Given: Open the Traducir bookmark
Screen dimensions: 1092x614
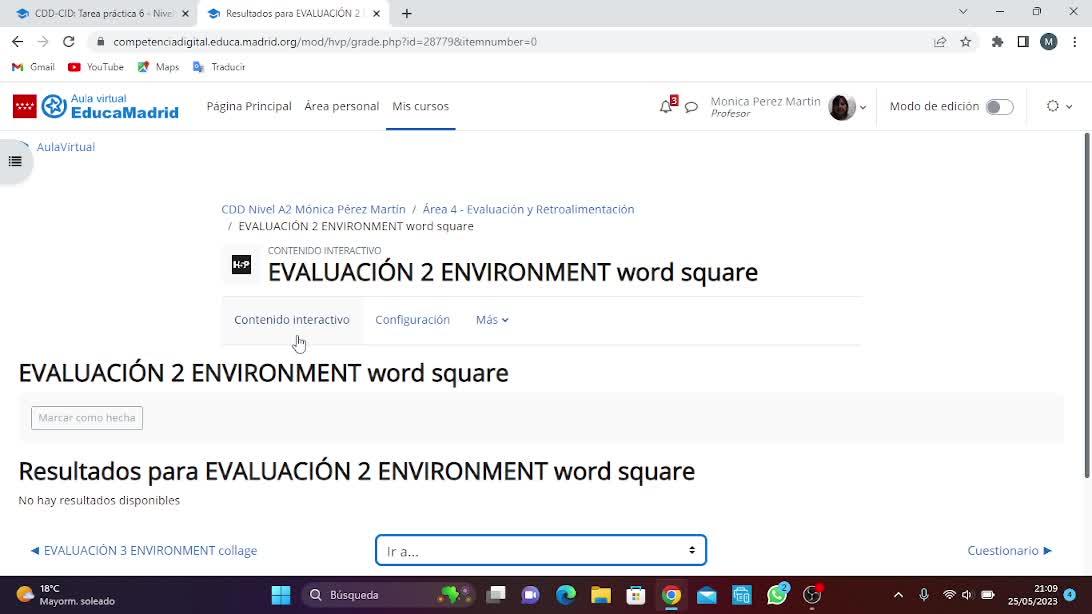Looking at the screenshot, I should click(219, 67).
